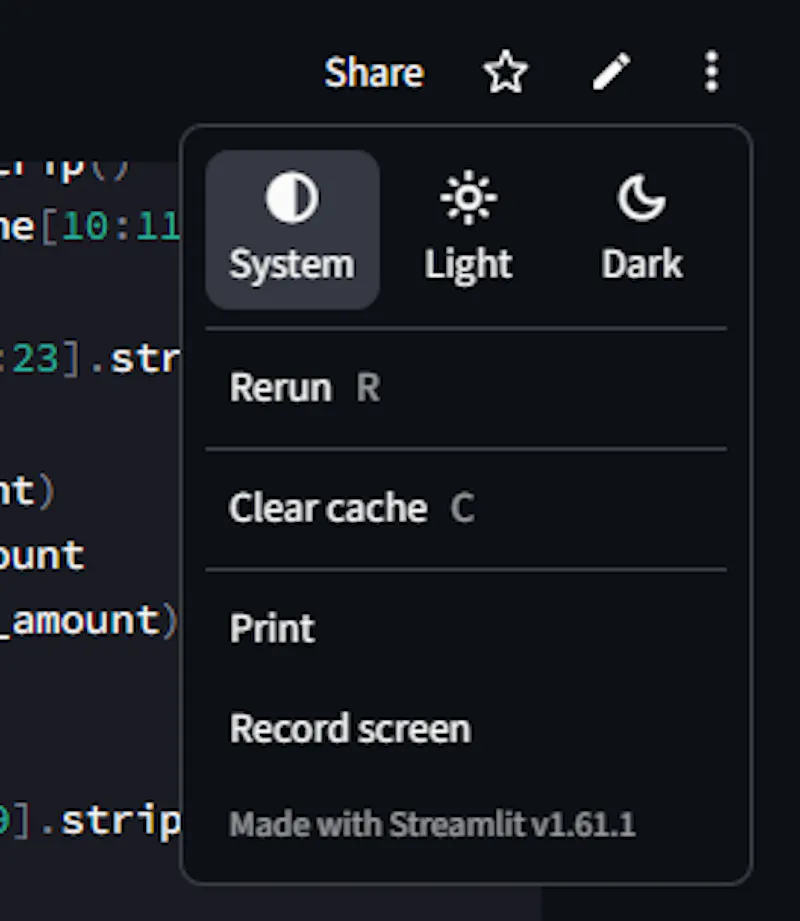Screen dimensions: 800x921
Task: Choose Rerun from the menu
Action: click(466, 388)
